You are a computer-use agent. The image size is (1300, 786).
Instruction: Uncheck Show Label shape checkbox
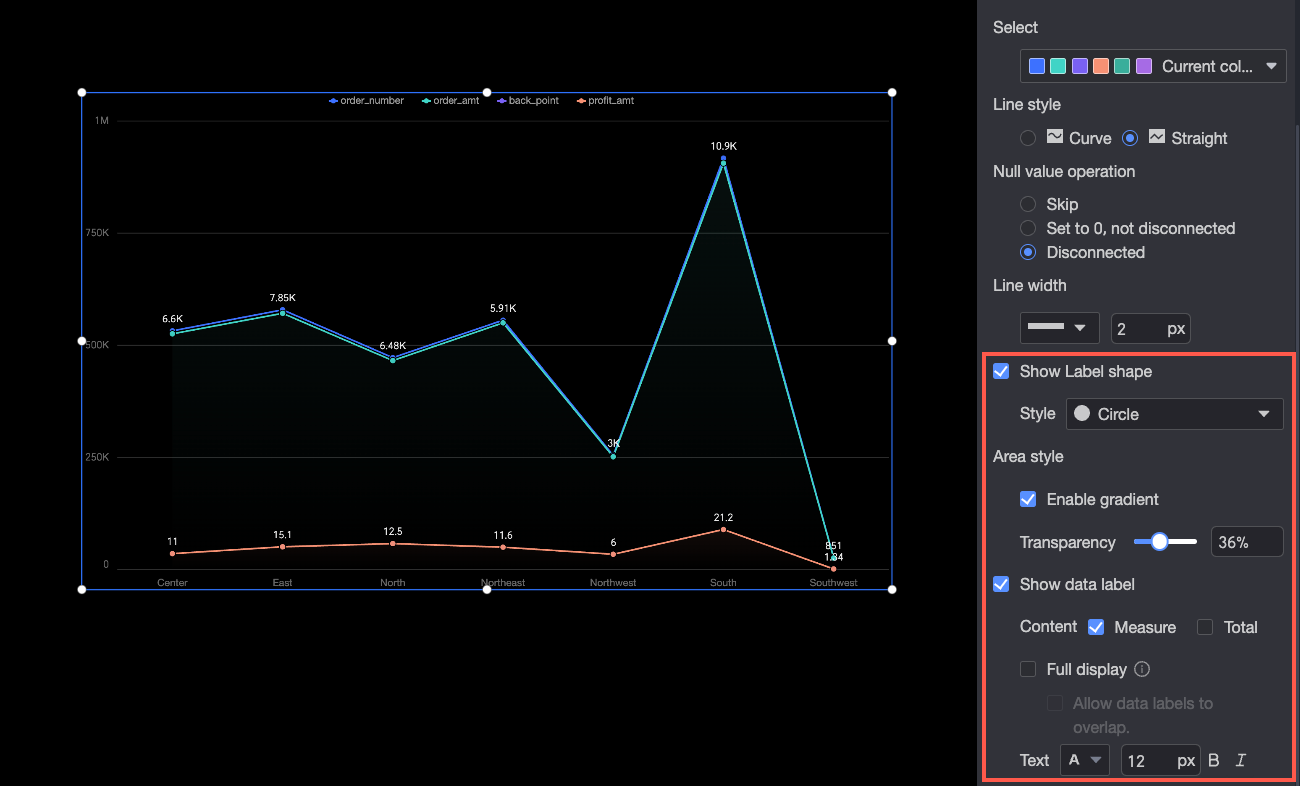point(1001,371)
